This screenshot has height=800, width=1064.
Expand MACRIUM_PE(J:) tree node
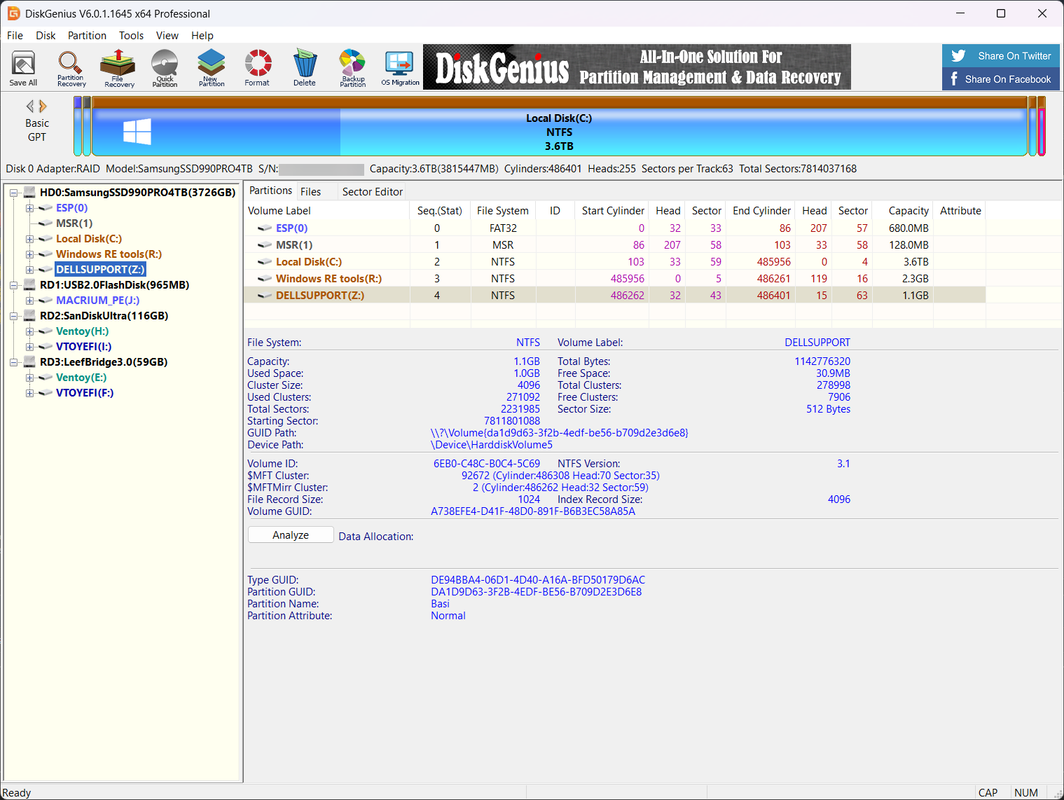(30, 301)
